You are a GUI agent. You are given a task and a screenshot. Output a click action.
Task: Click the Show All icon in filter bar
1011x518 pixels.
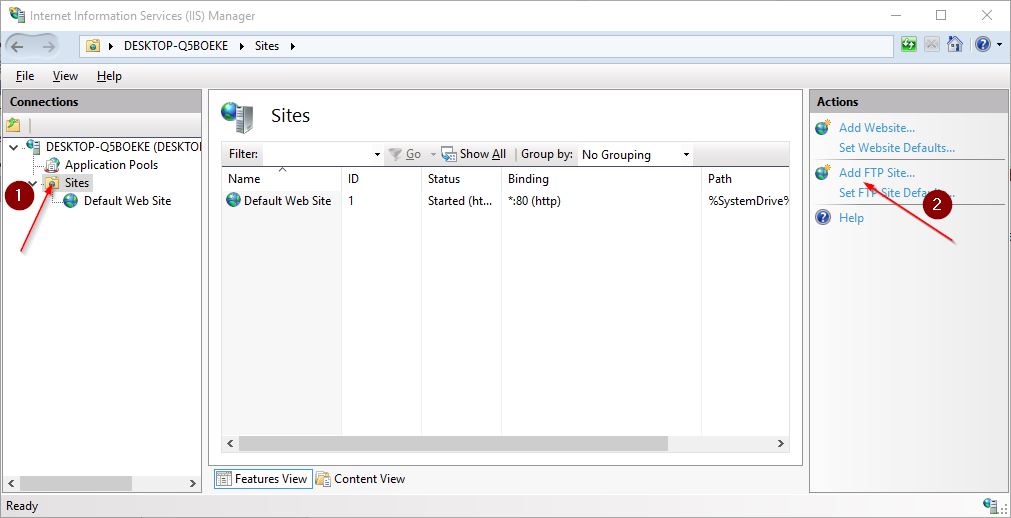(449, 154)
